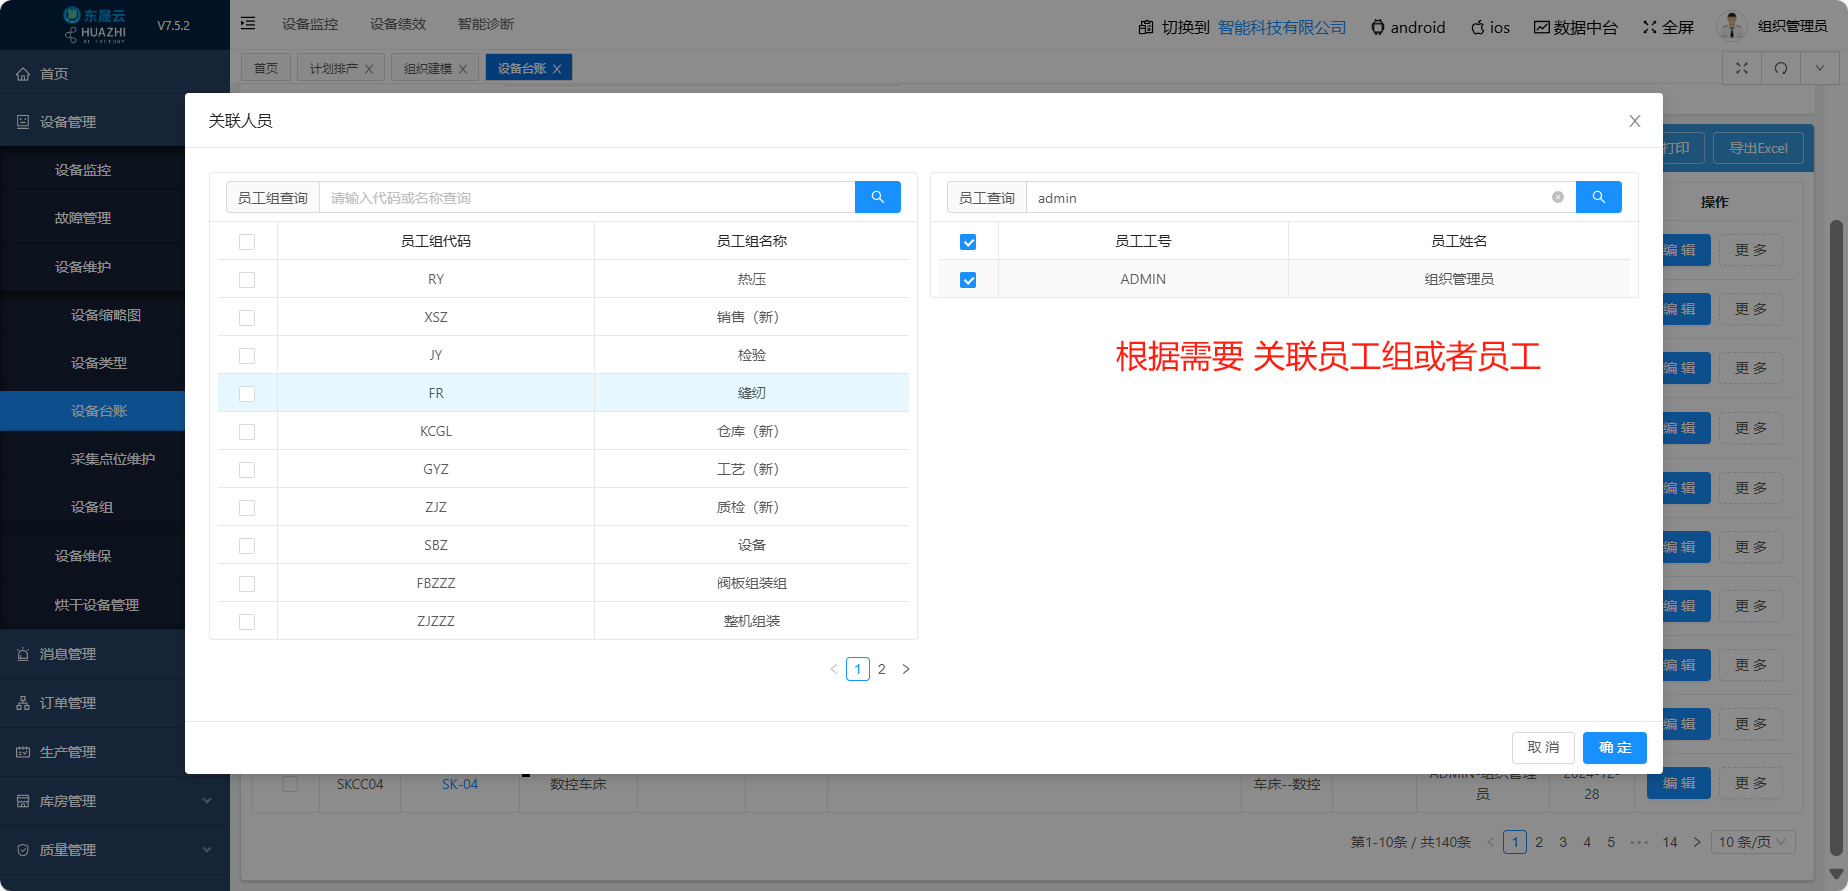Open the tab list dropdown chevron
Image resolution: width=1848 pixels, height=891 pixels.
[1819, 68]
